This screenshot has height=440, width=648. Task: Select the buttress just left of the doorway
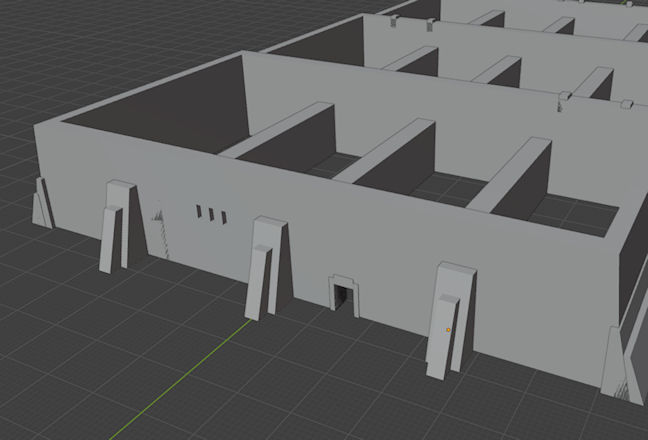point(264,267)
